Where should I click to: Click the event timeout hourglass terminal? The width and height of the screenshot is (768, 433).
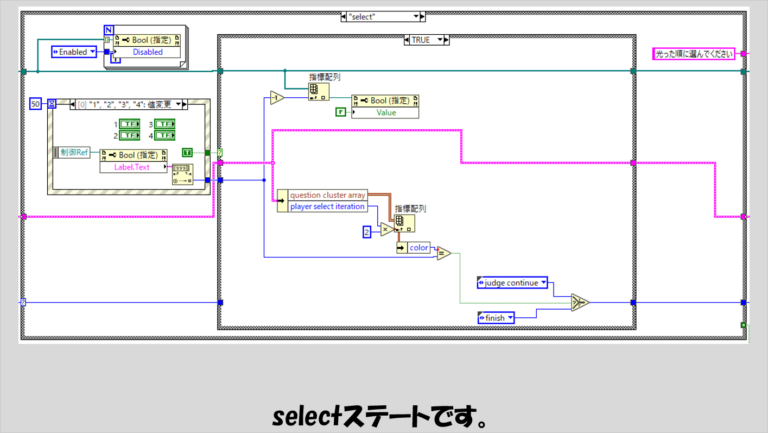(52, 104)
